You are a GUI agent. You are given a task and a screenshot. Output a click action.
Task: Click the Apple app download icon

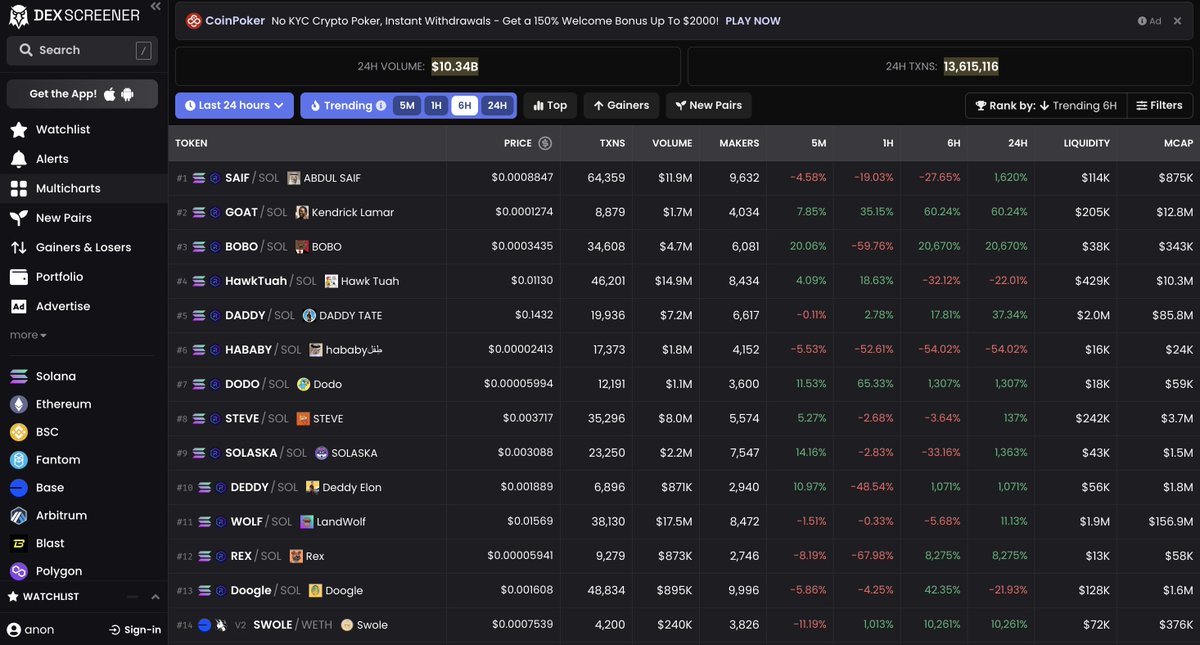point(110,93)
